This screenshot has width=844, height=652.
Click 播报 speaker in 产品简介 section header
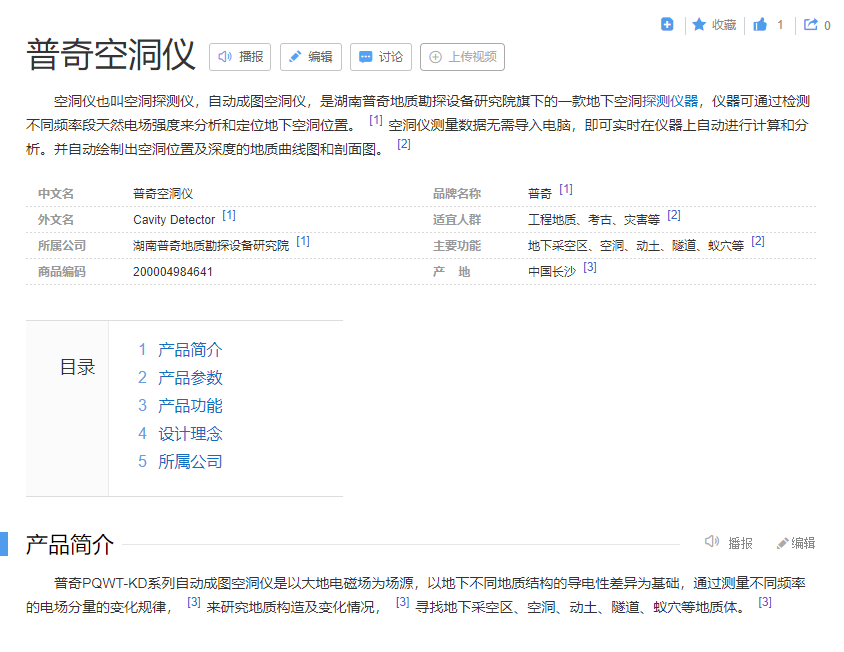tap(728, 543)
